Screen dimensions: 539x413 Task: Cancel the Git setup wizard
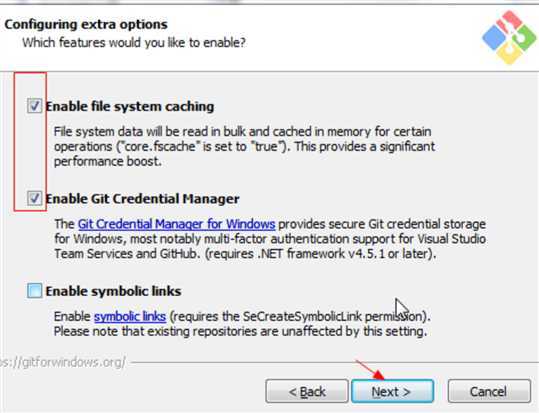pyautogui.click(x=489, y=391)
